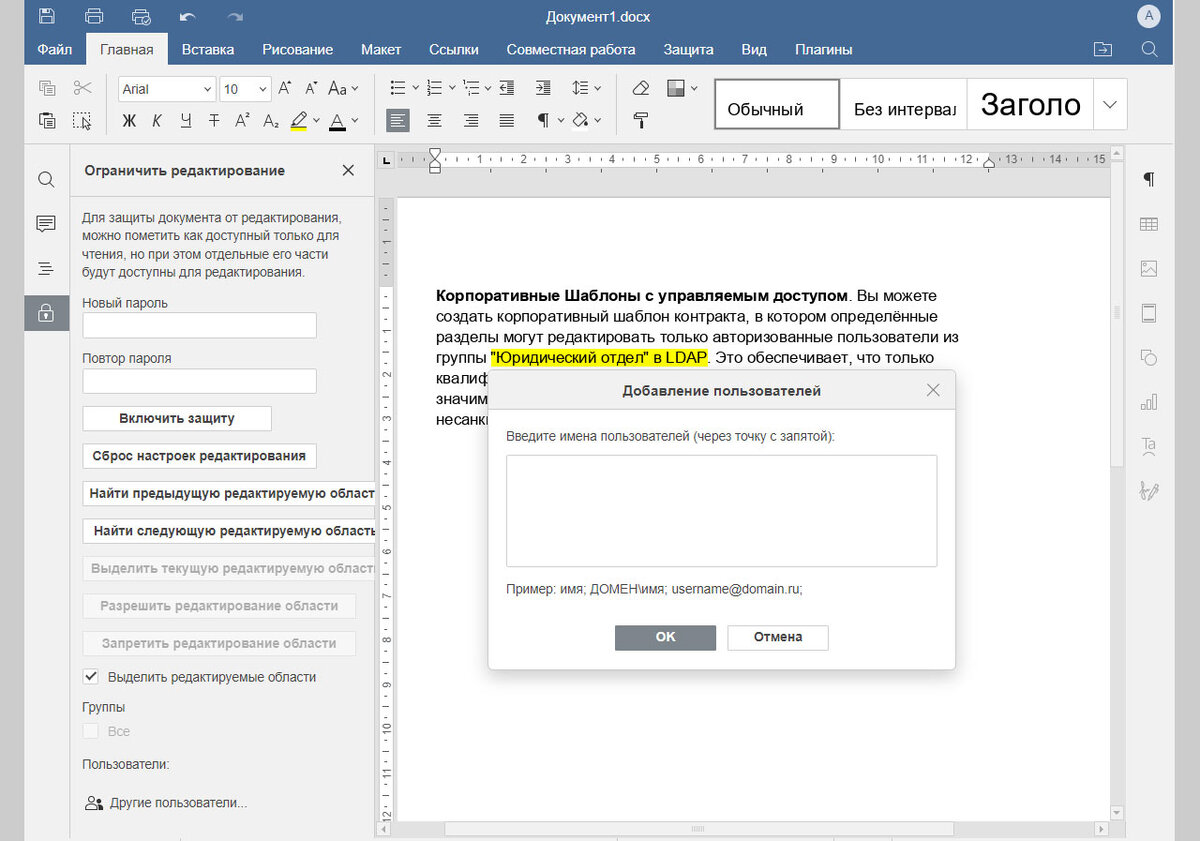Click Найти предыдущую редактируемую область

(228, 493)
